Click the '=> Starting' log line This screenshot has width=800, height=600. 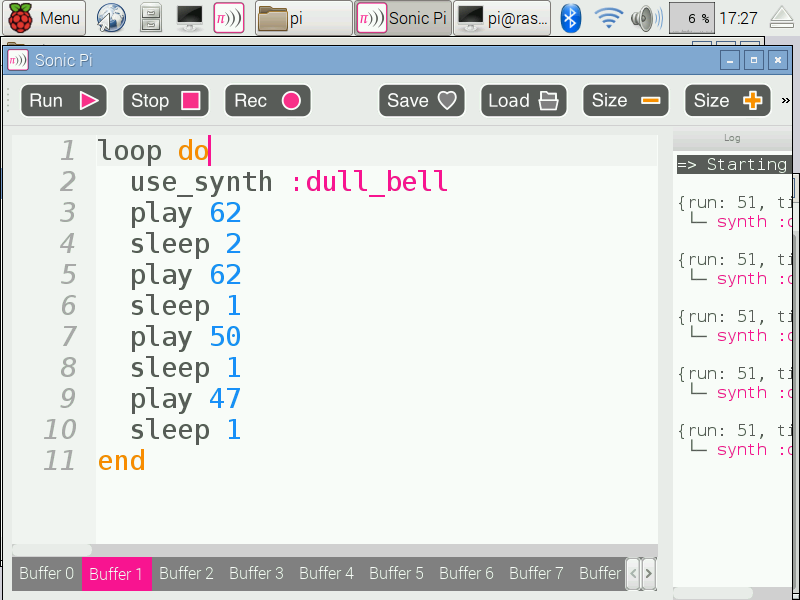point(734,165)
